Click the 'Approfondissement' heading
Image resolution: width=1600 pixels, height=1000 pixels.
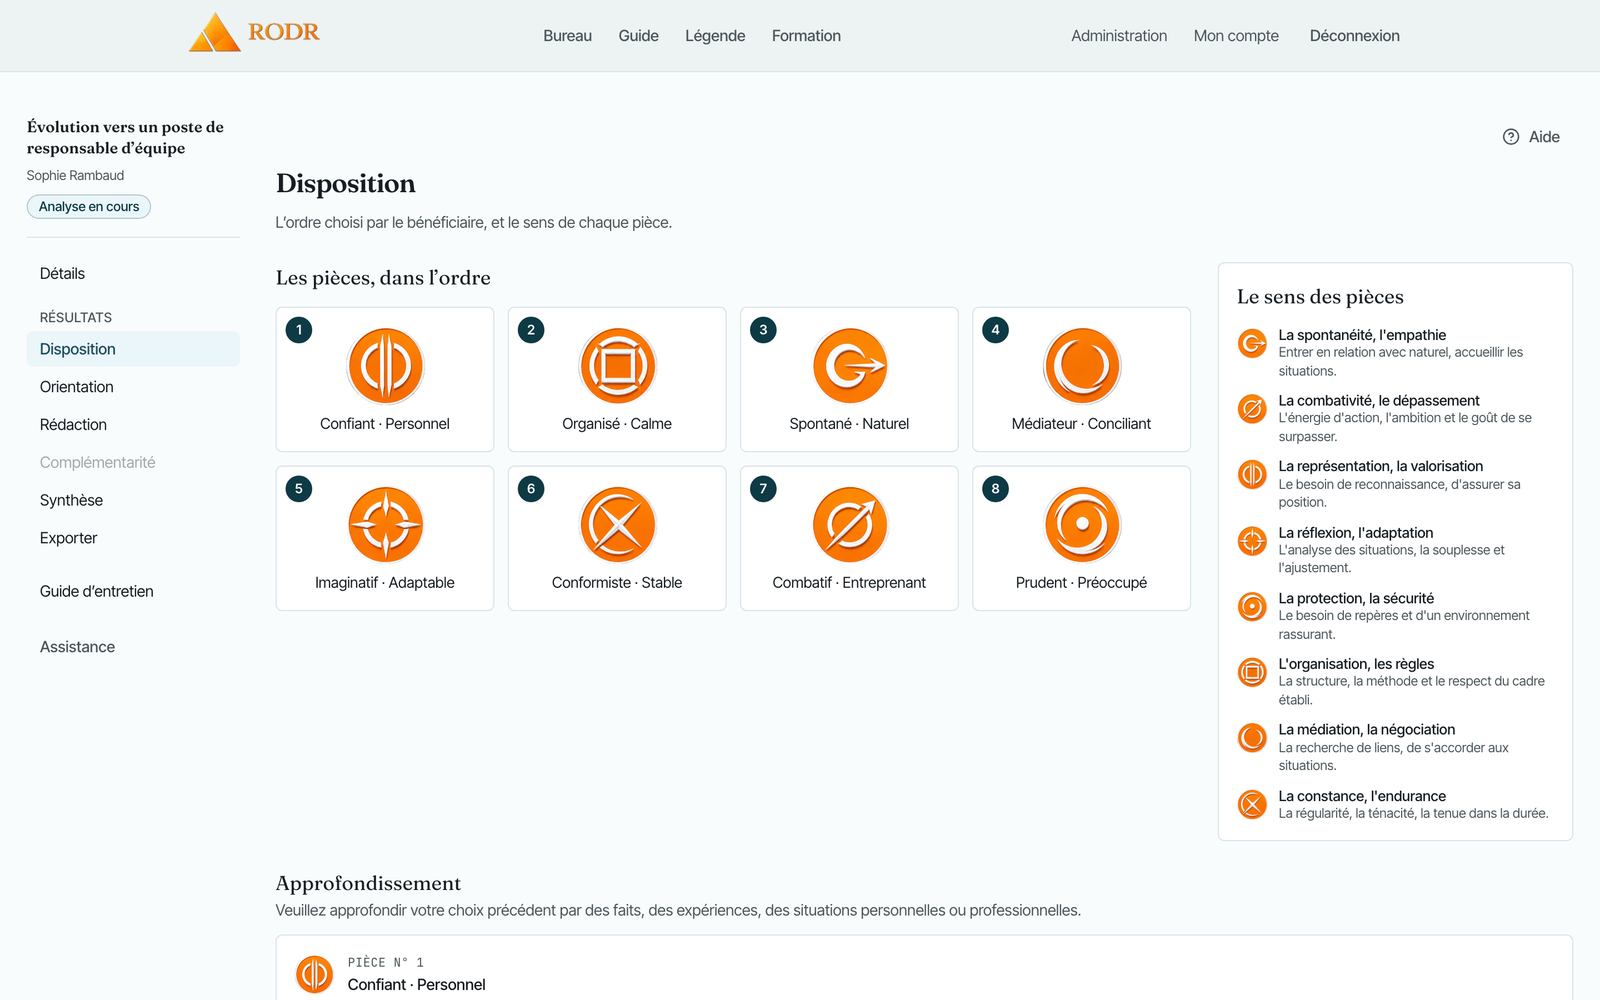[368, 884]
